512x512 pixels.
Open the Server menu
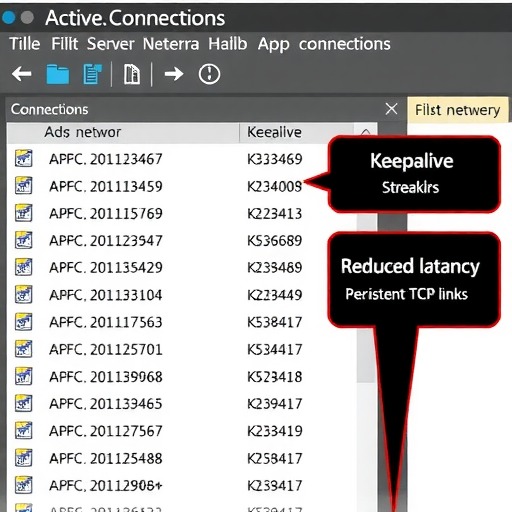(111, 44)
